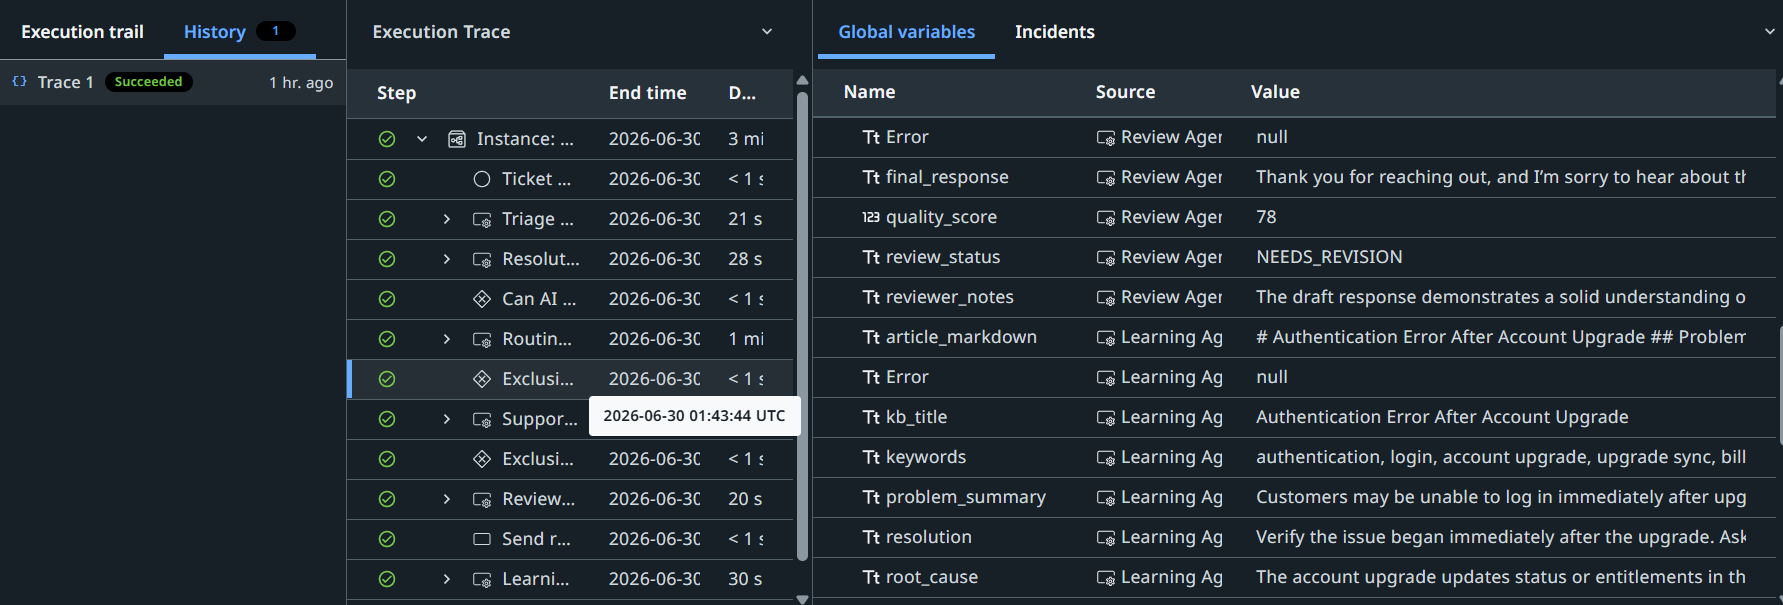Click the Ticket start event circle icon
Image resolution: width=1783 pixels, height=605 pixels.
[x=482, y=179]
